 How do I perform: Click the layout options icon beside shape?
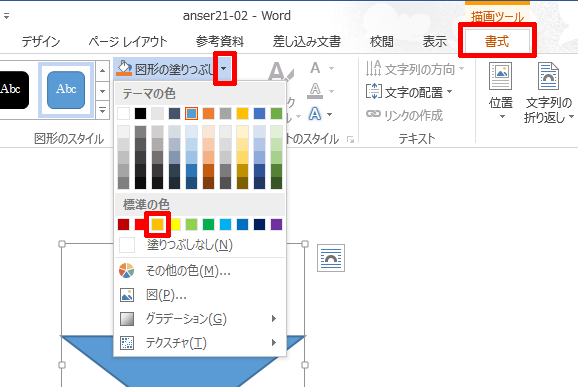coord(331,258)
